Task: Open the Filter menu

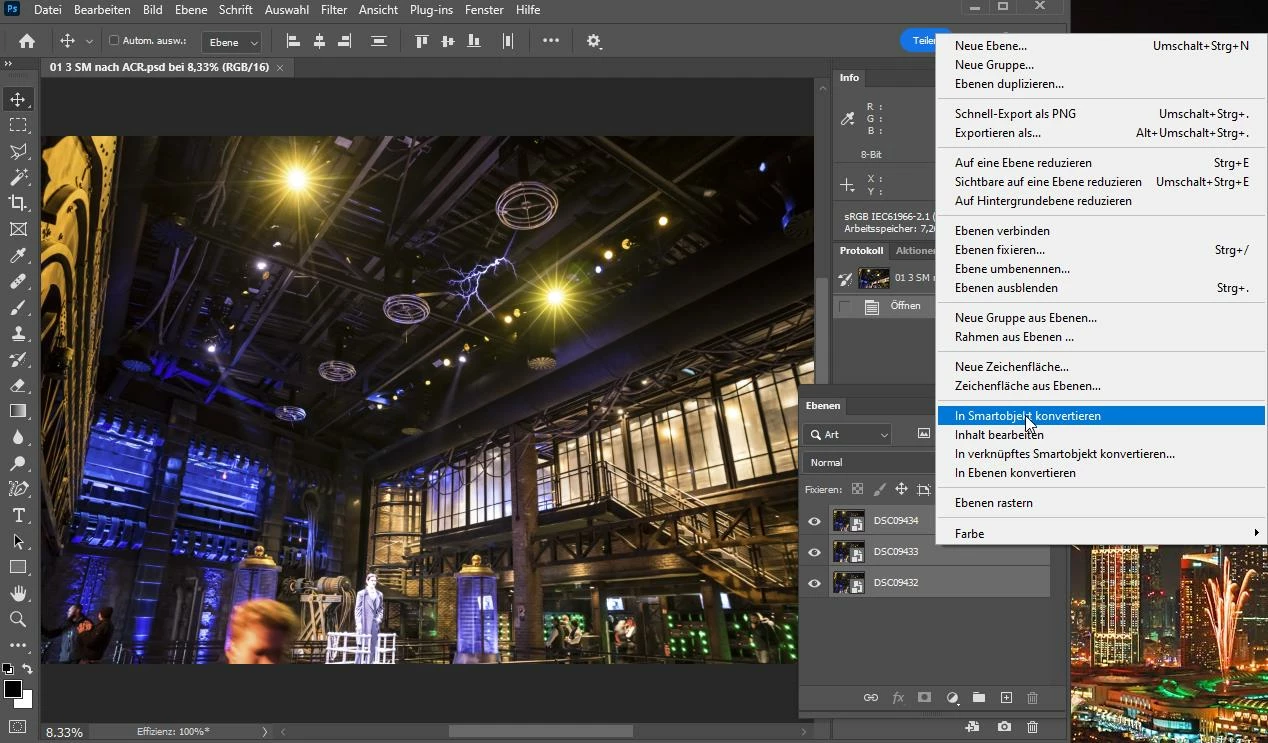Action: click(334, 10)
